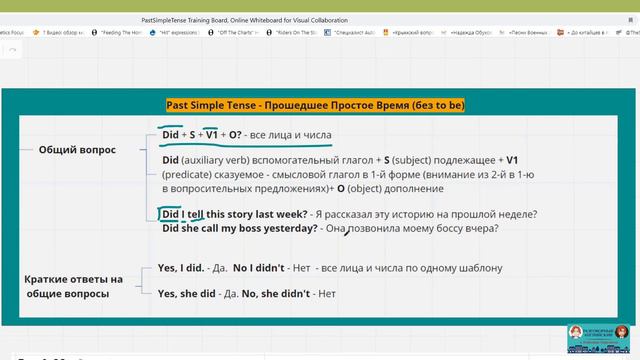Click text "все лица и числа по одному шаблону"
Viewport: 640px width, 360px height.
(412, 268)
